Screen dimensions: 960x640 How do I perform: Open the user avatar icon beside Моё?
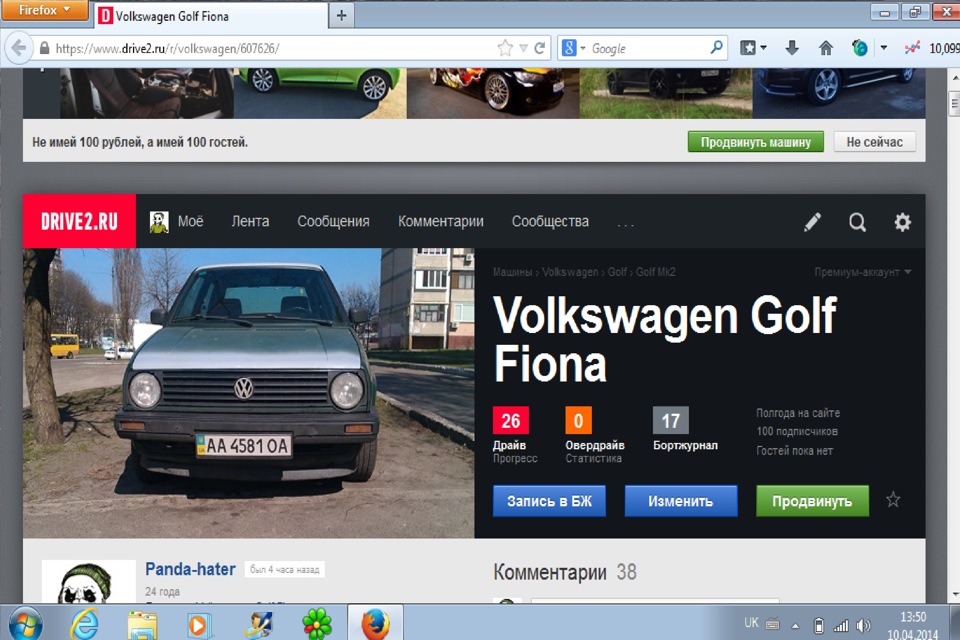[x=159, y=222]
